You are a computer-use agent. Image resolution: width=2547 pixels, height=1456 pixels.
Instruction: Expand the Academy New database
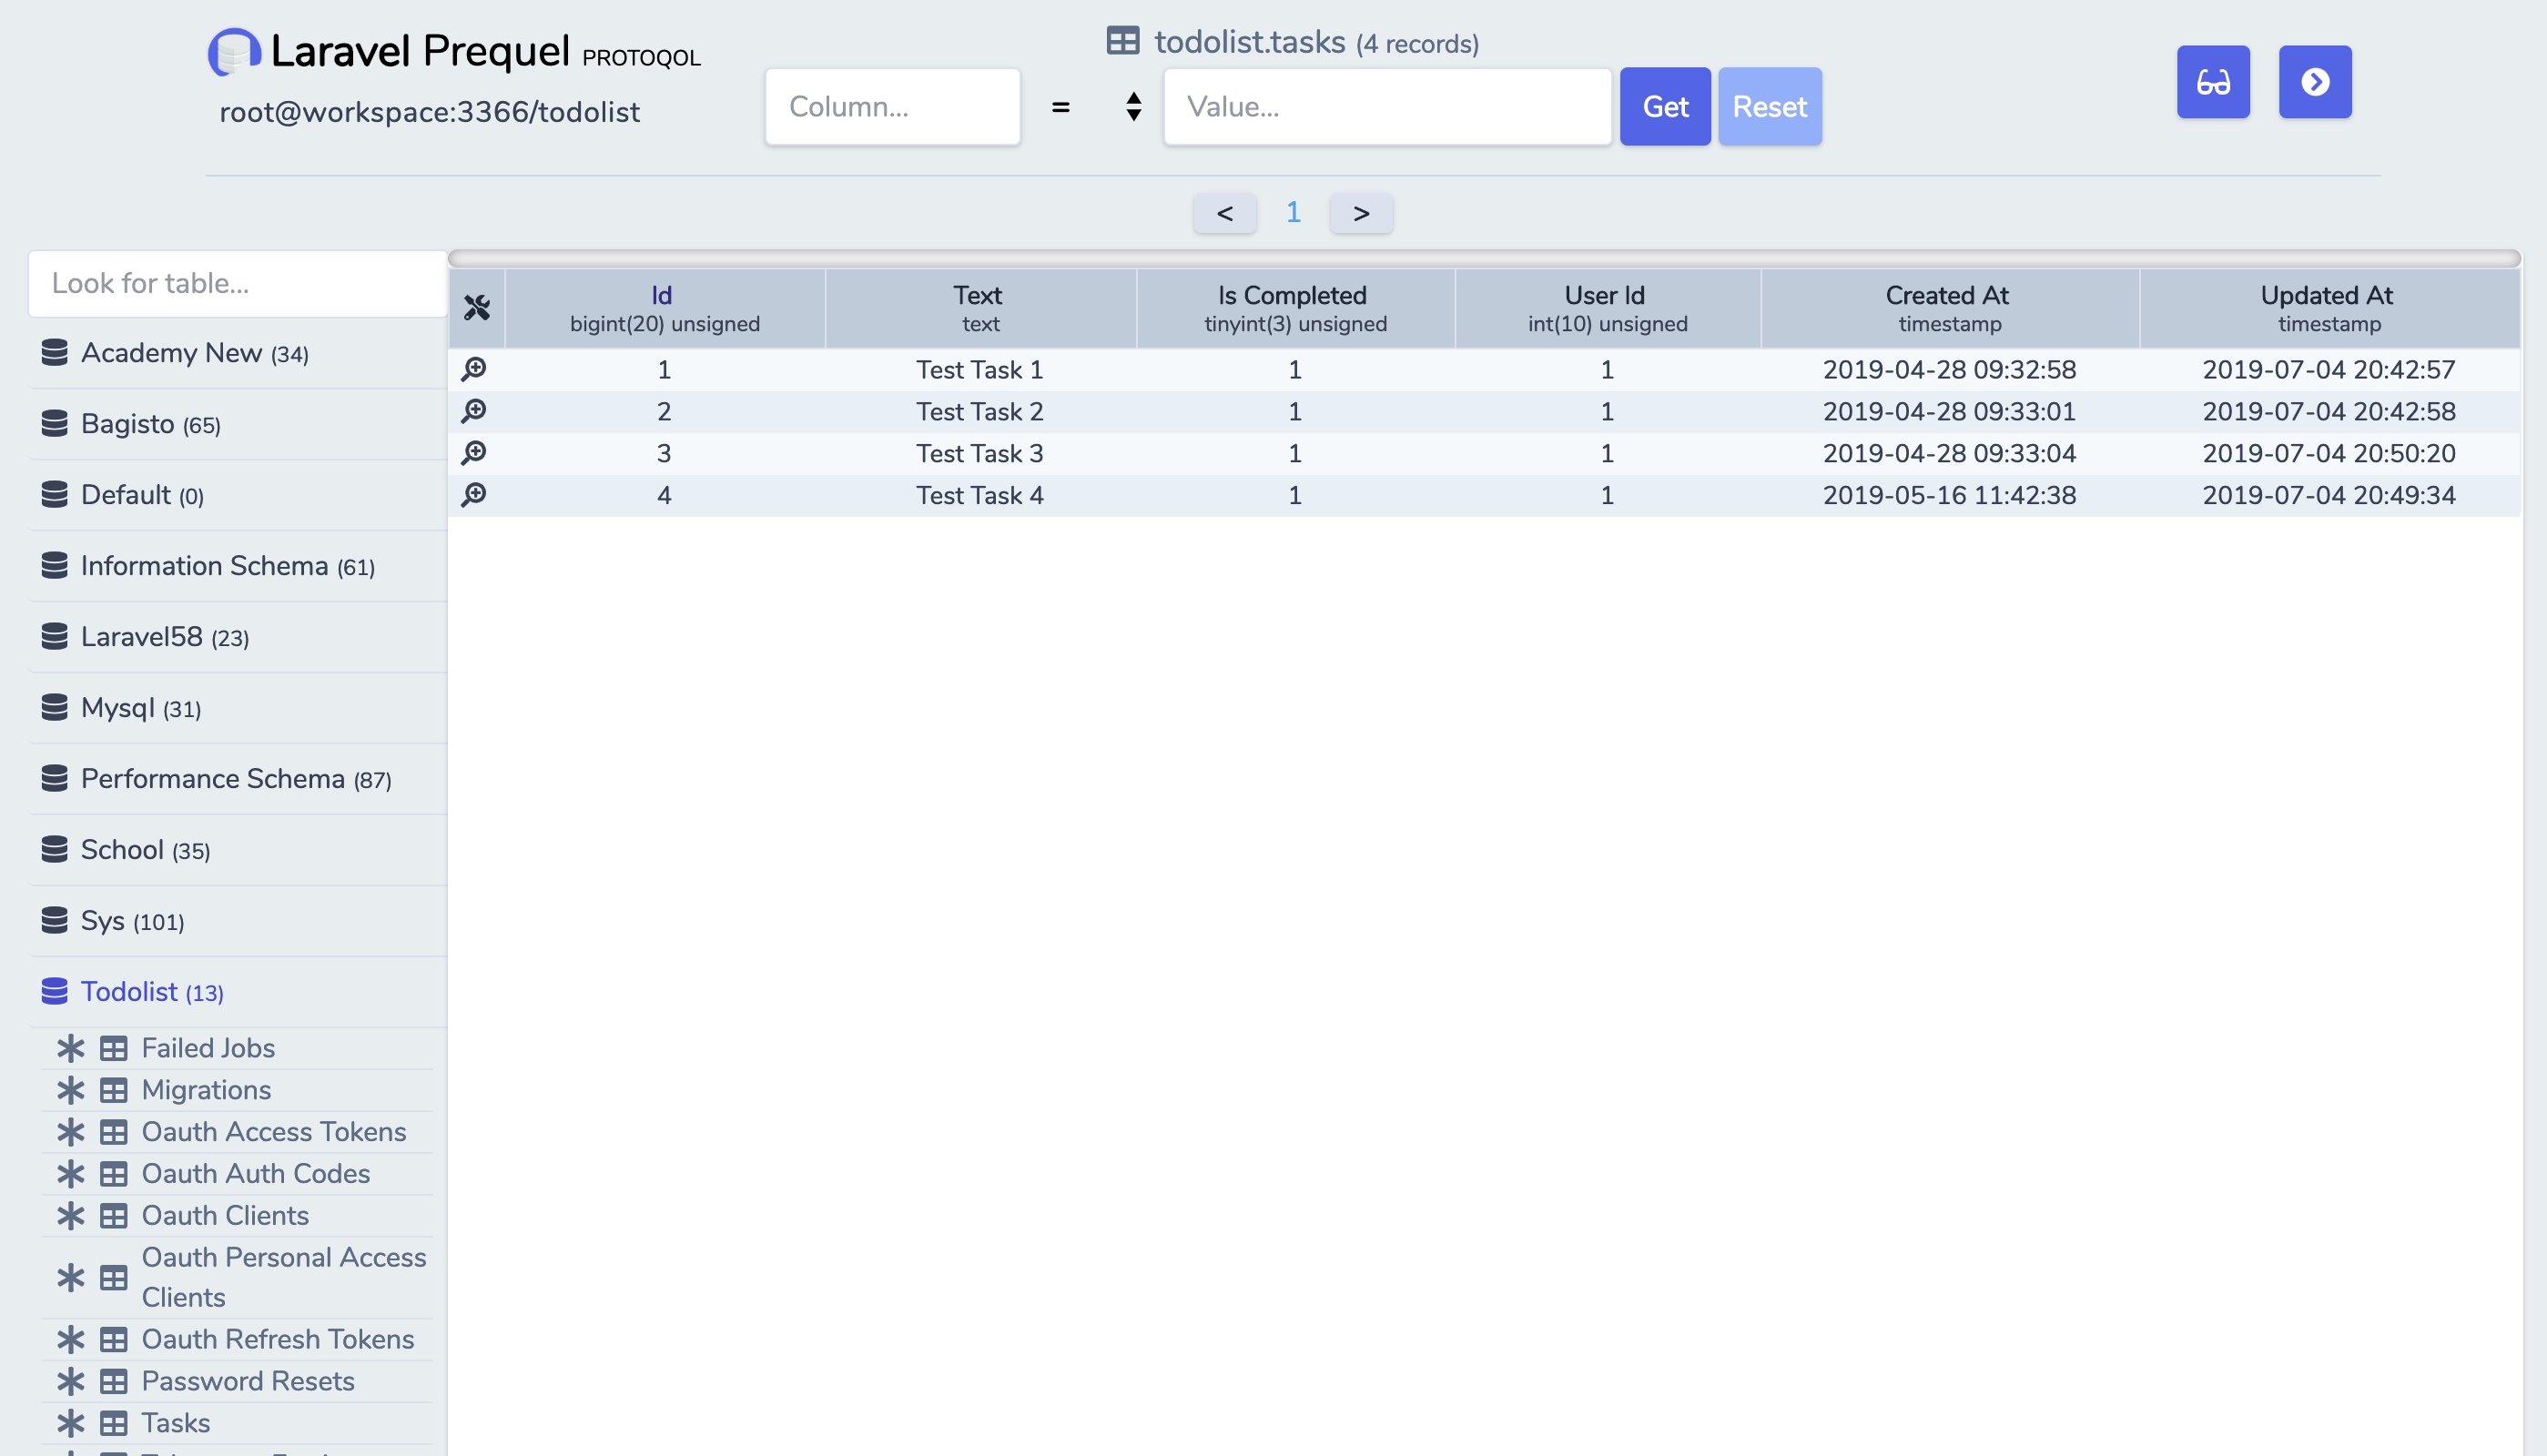(x=238, y=354)
